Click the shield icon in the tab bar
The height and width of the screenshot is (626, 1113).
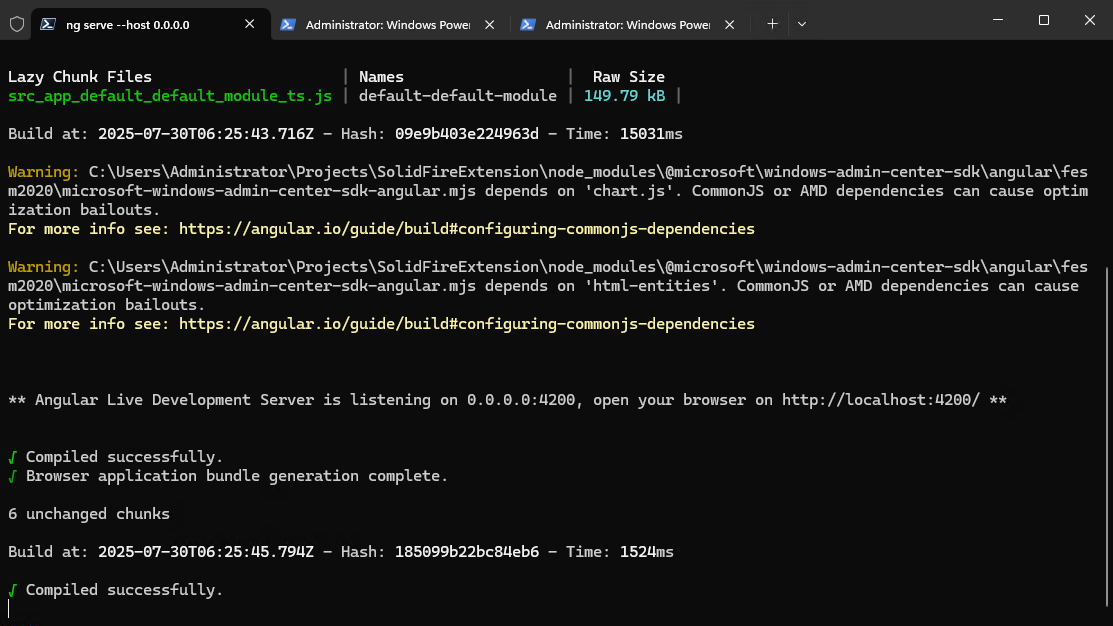pyautogui.click(x=17, y=24)
